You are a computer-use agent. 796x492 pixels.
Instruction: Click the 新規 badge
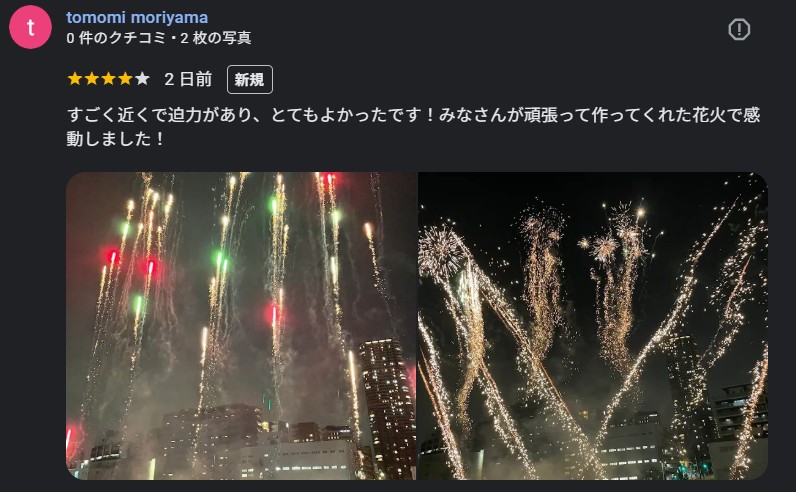(x=250, y=80)
